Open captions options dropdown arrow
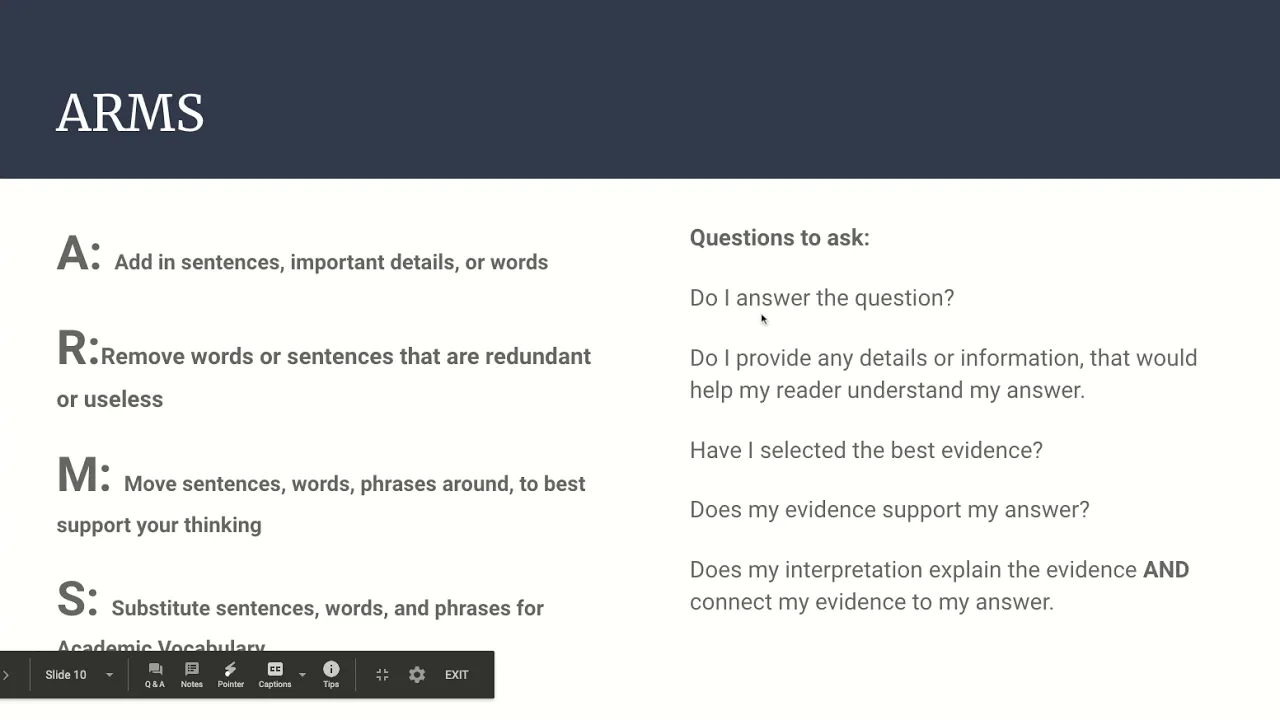Image resolution: width=1280 pixels, height=720 pixels. [302, 675]
